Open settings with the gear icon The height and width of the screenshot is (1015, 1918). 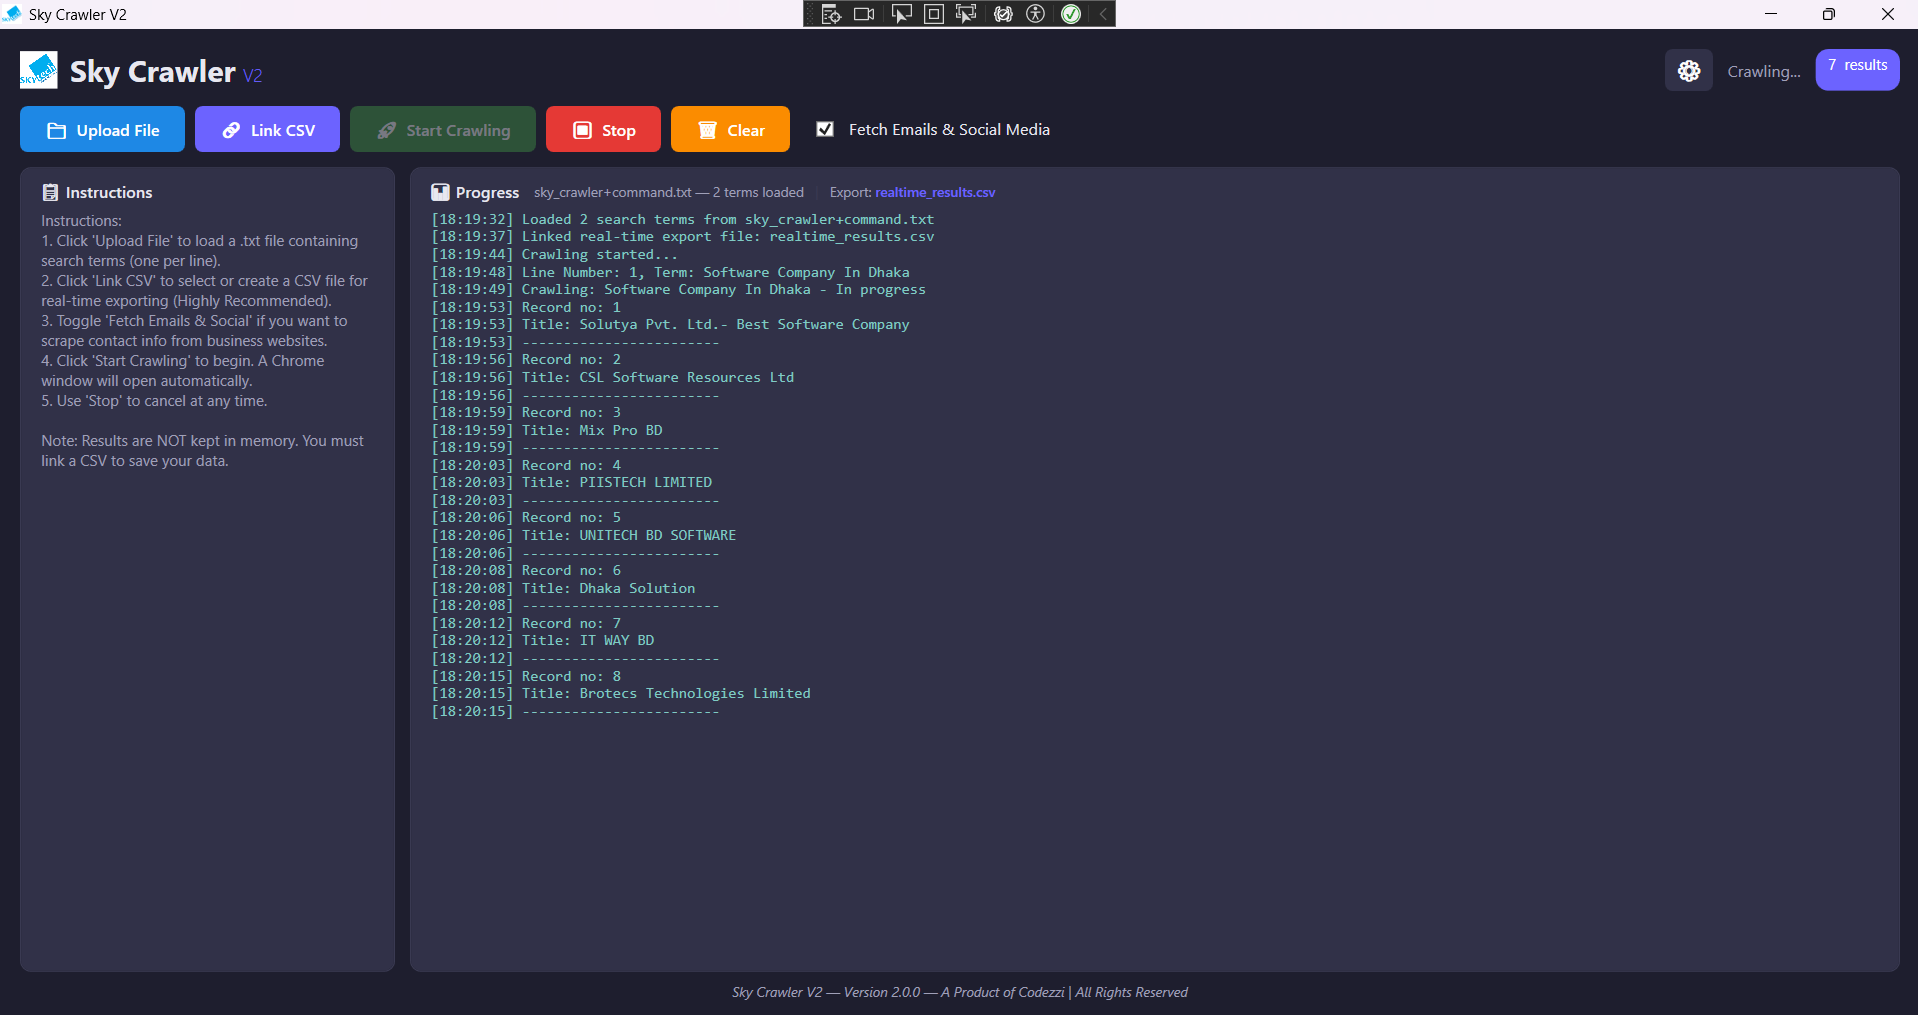[x=1689, y=71]
